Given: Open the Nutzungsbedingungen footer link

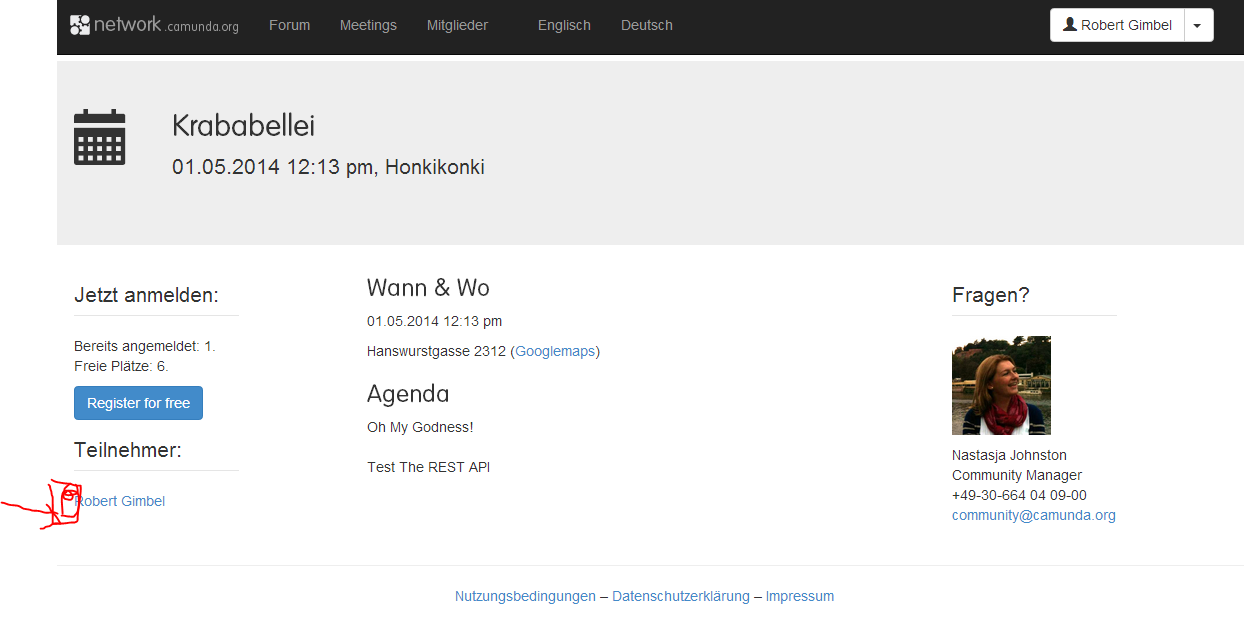Looking at the screenshot, I should pyautogui.click(x=525, y=596).
